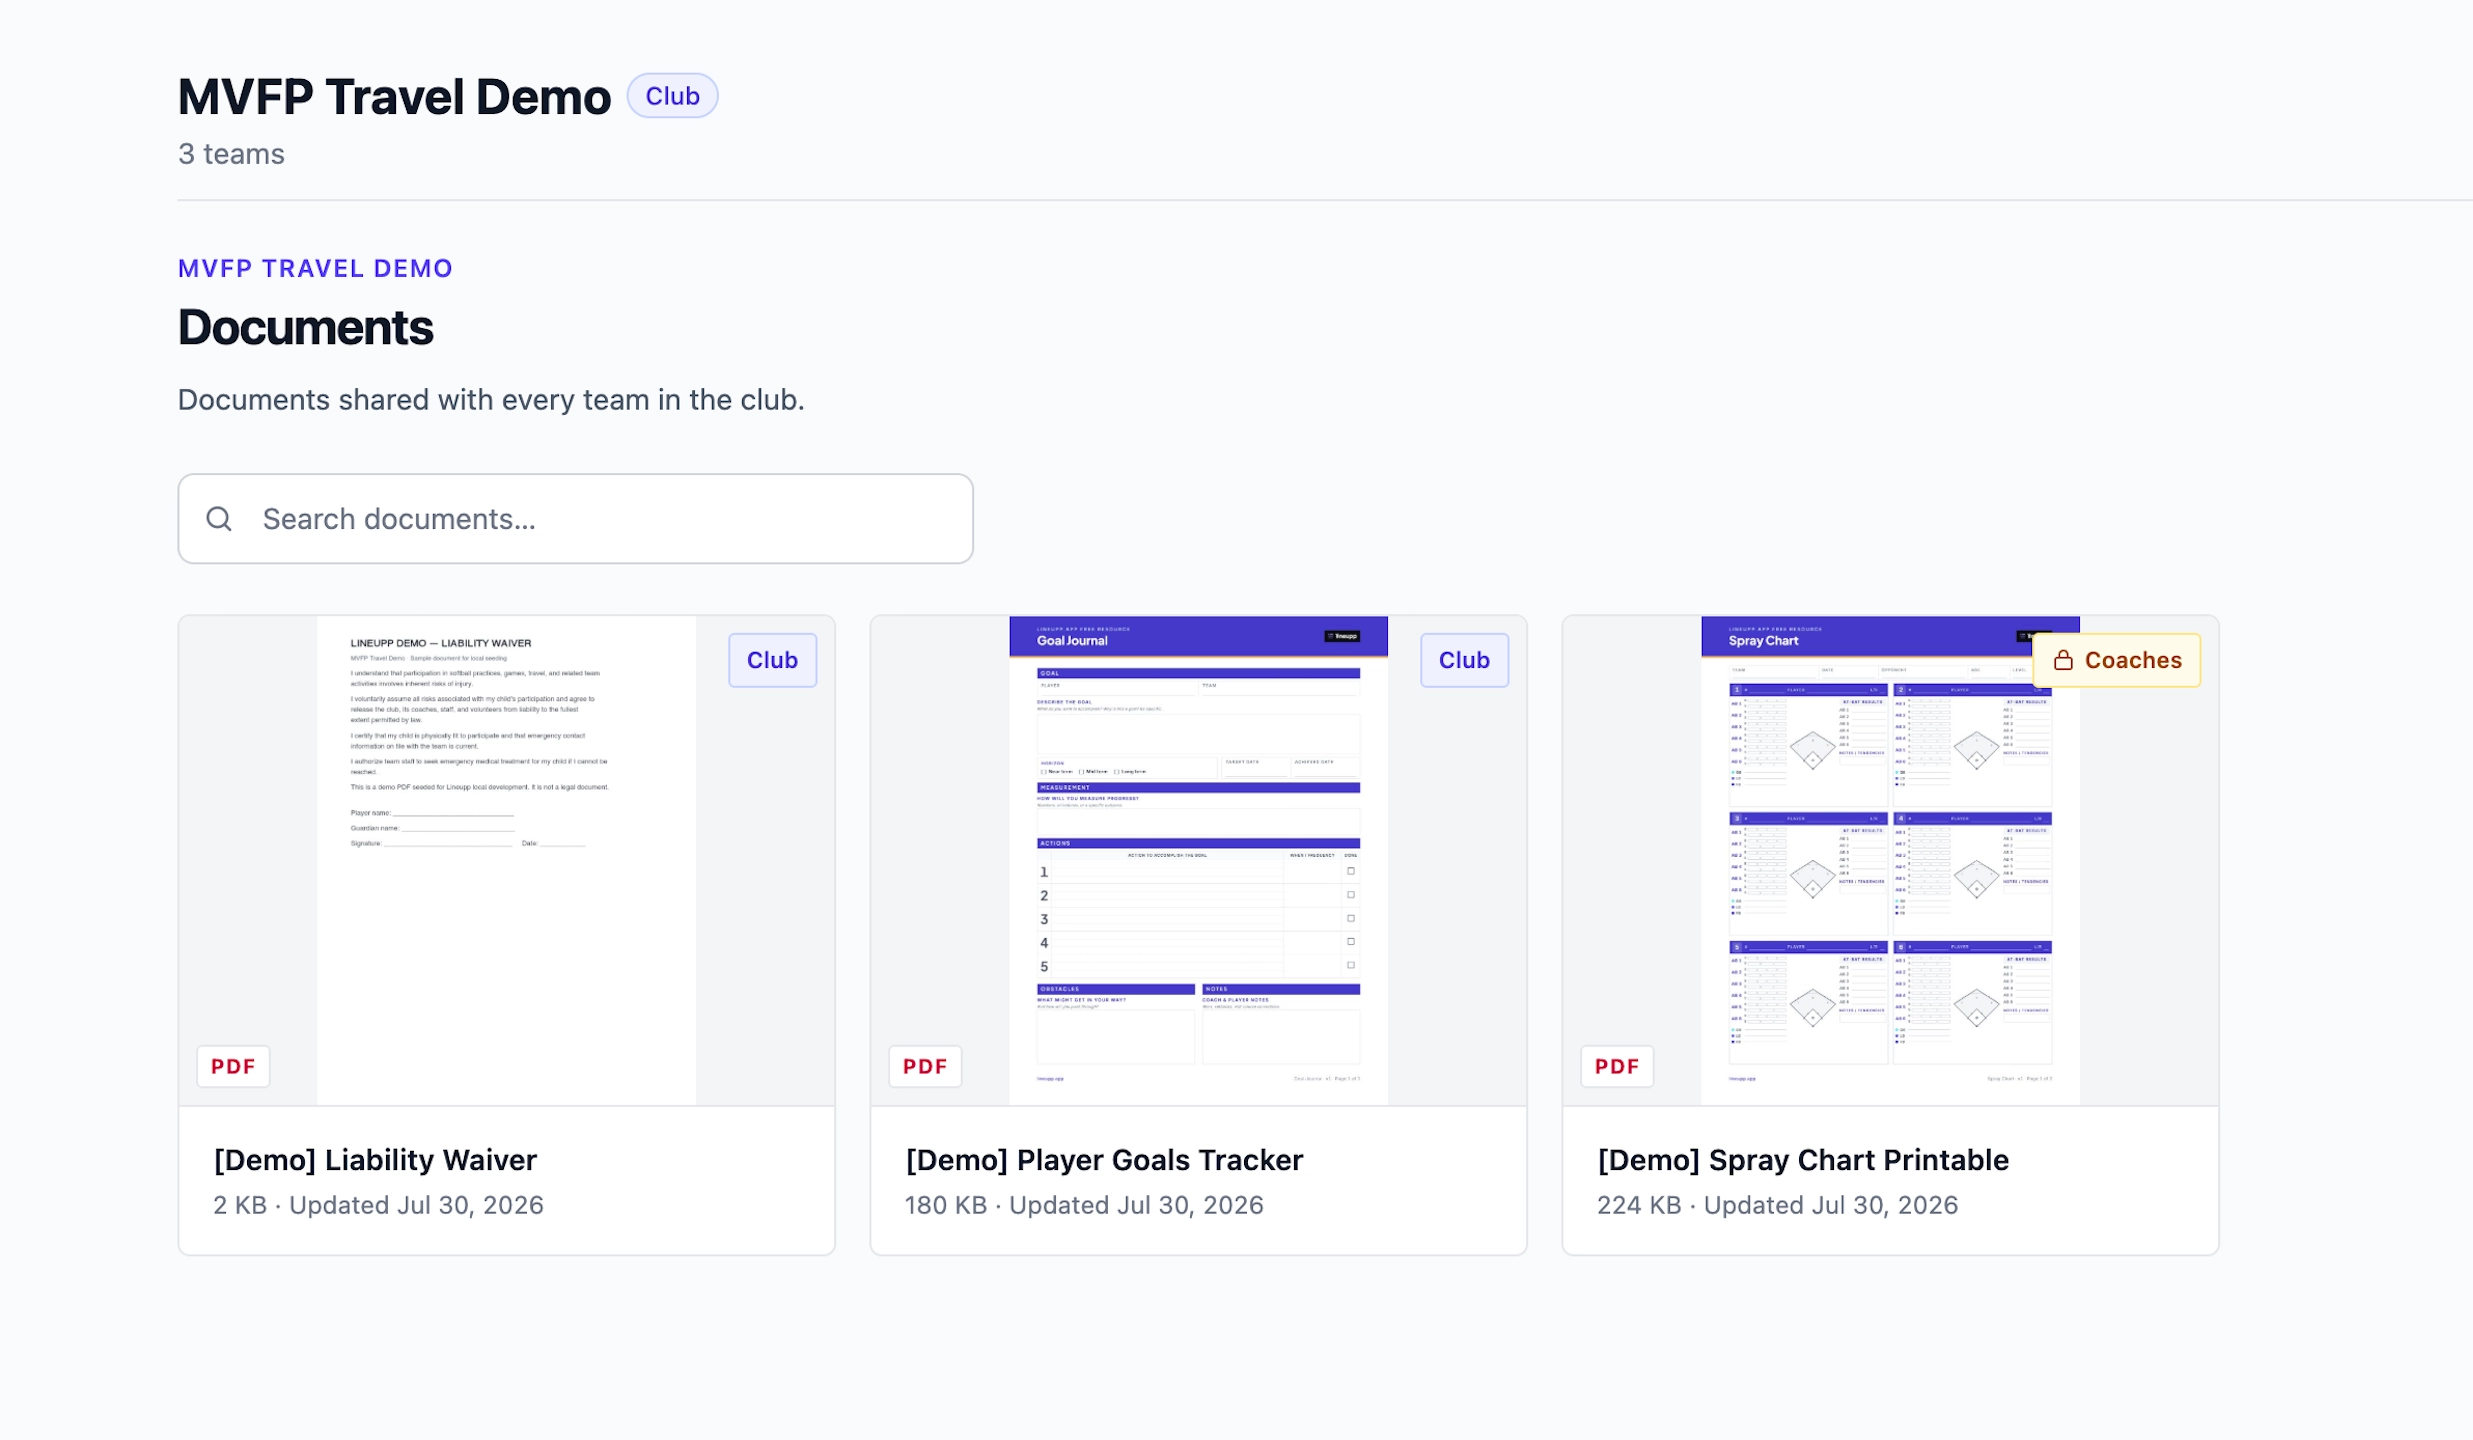This screenshot has height=1440, width=2473.
Task: Click the PDF label on Spray Chart card
Action: tap(1617, 1066)
